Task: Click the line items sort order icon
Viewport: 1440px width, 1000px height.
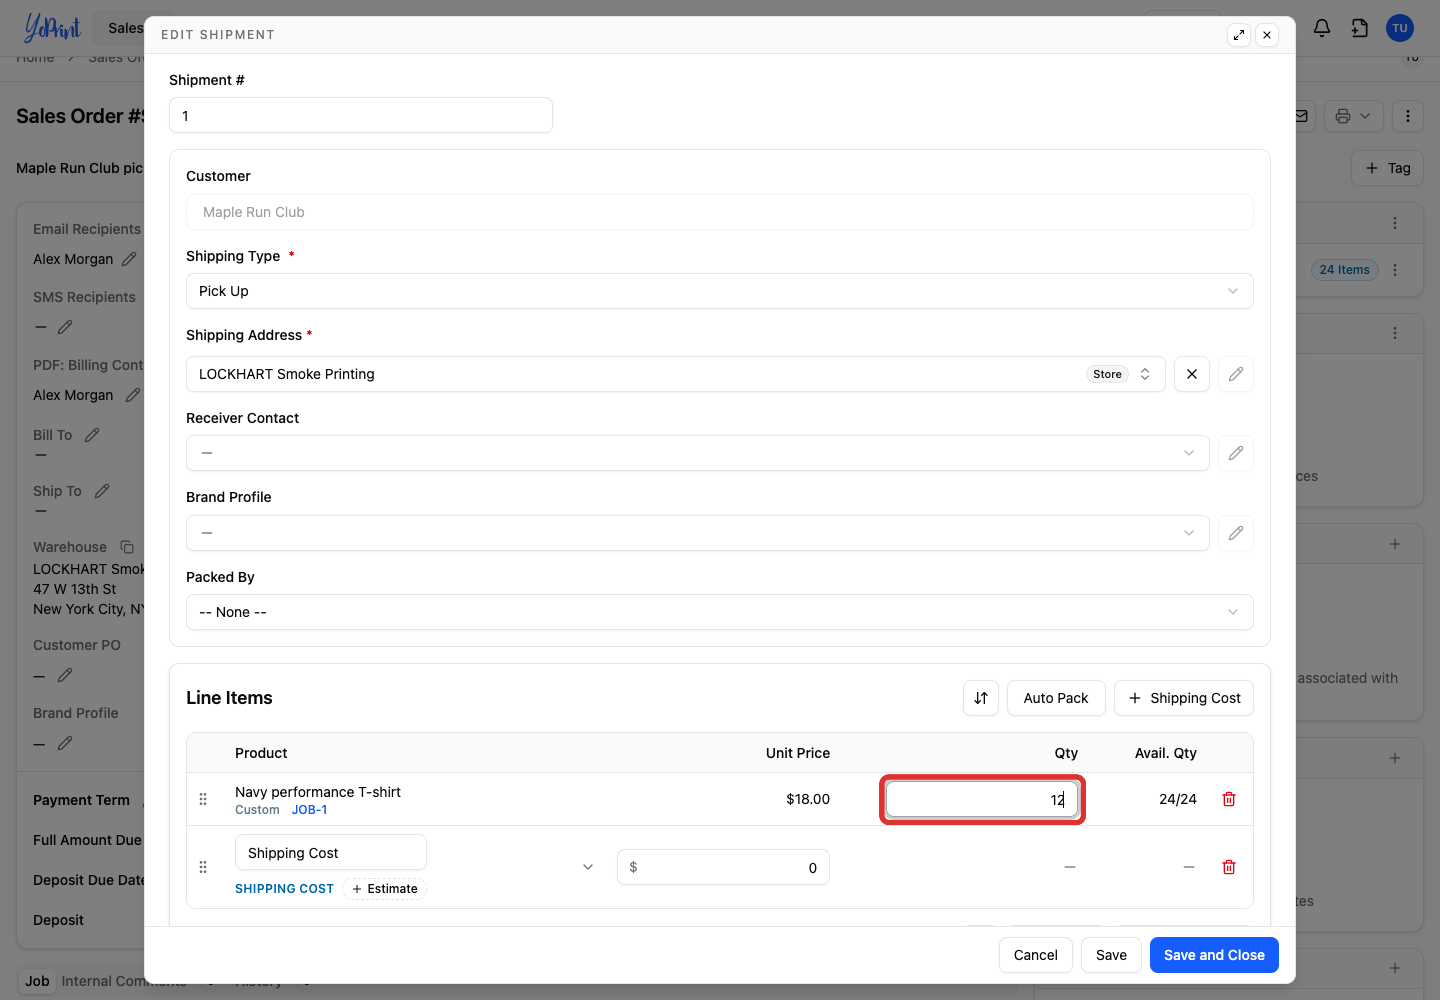Action: tap(981, 698)
